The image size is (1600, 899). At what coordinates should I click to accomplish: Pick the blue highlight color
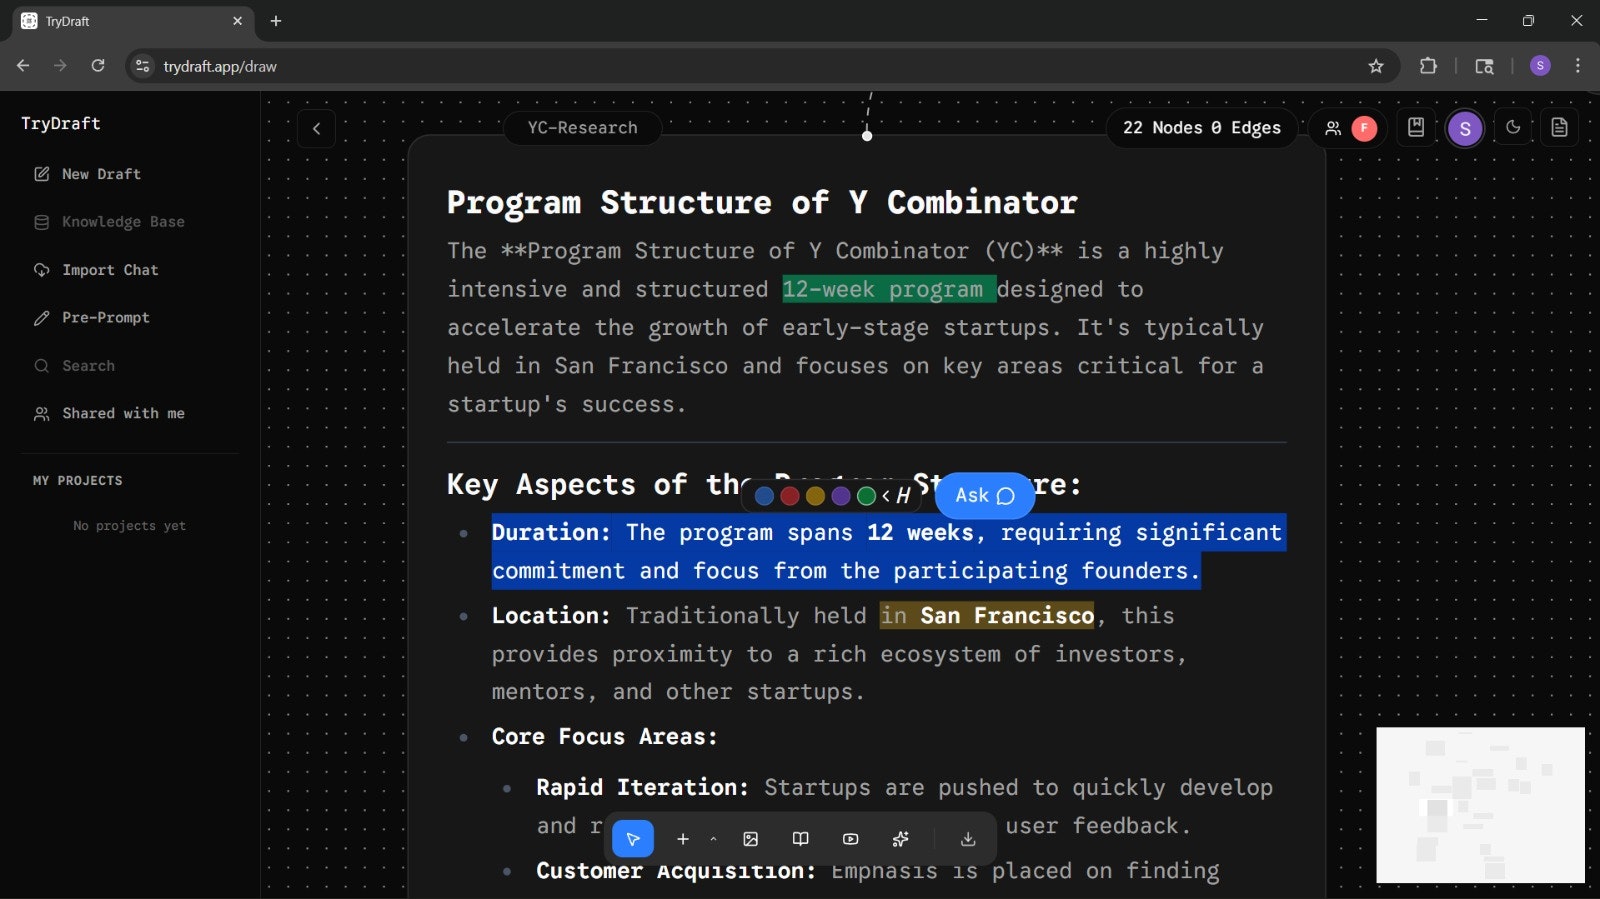(x=765, y=496)
